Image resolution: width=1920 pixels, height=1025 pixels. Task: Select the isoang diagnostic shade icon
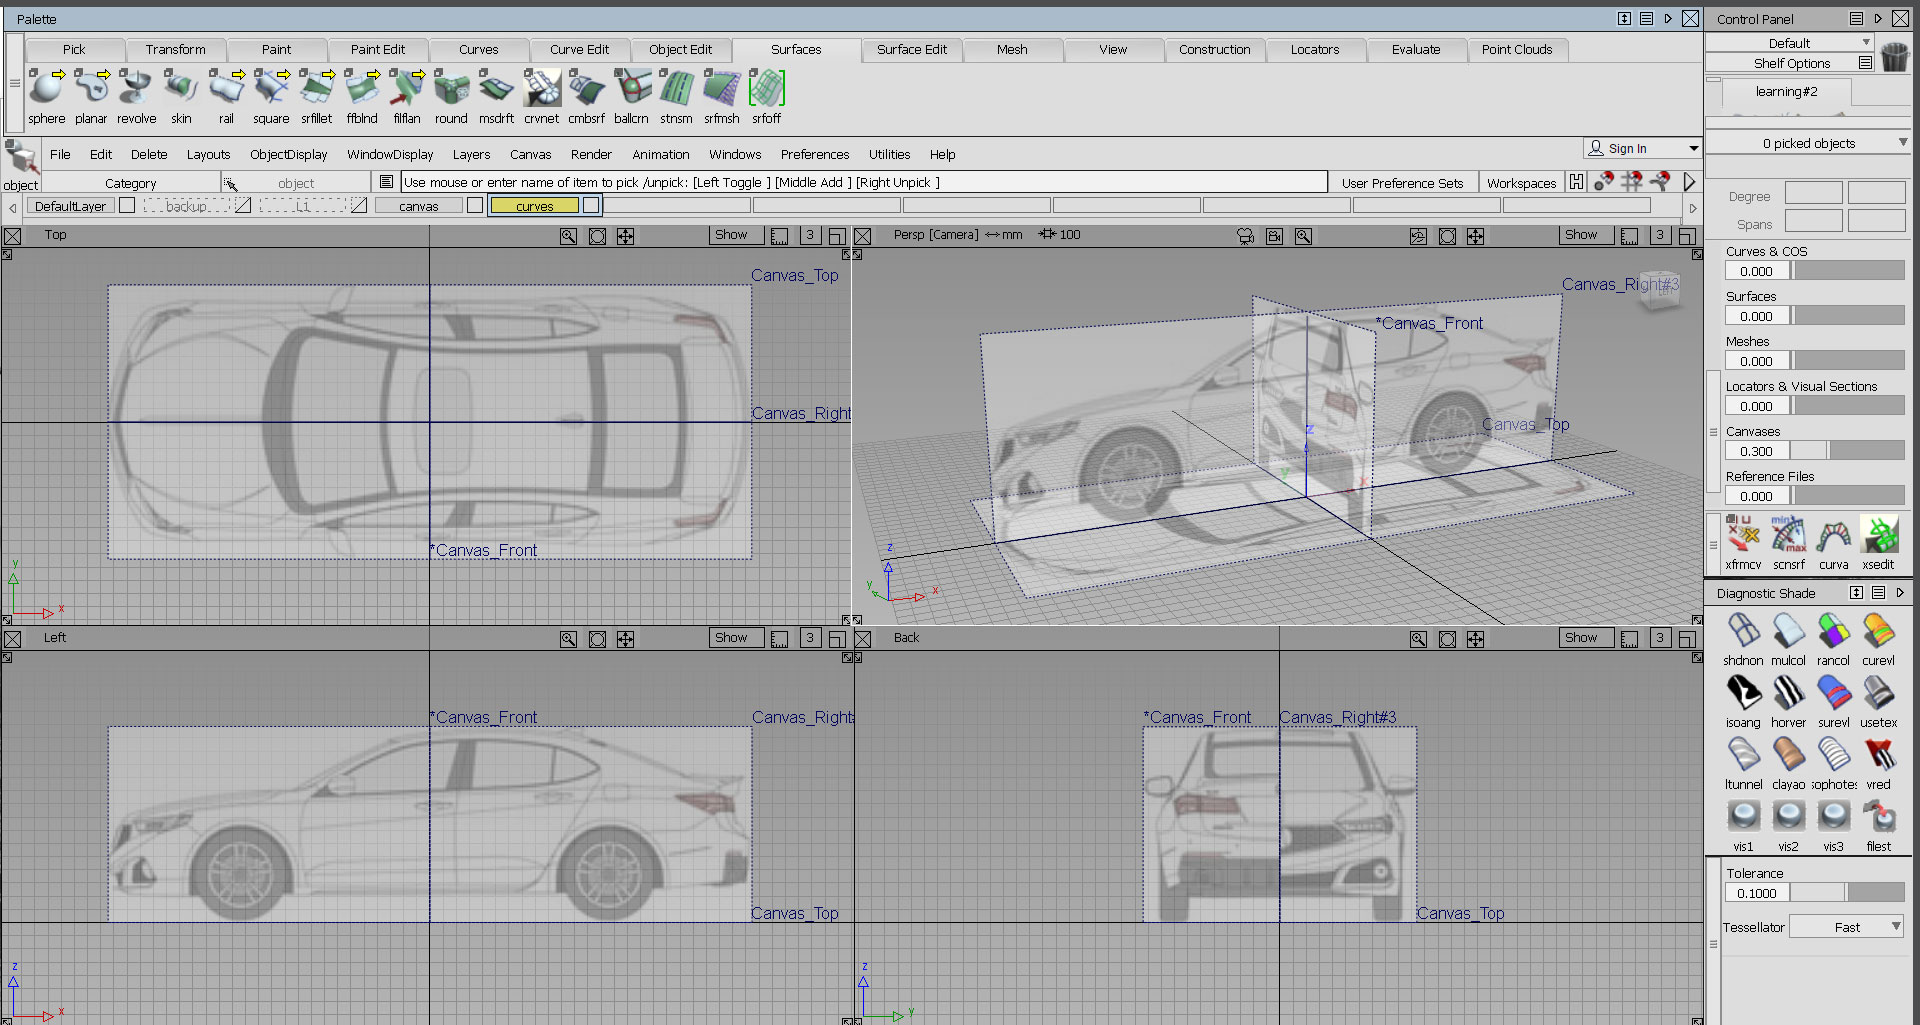click(1743, 694)
